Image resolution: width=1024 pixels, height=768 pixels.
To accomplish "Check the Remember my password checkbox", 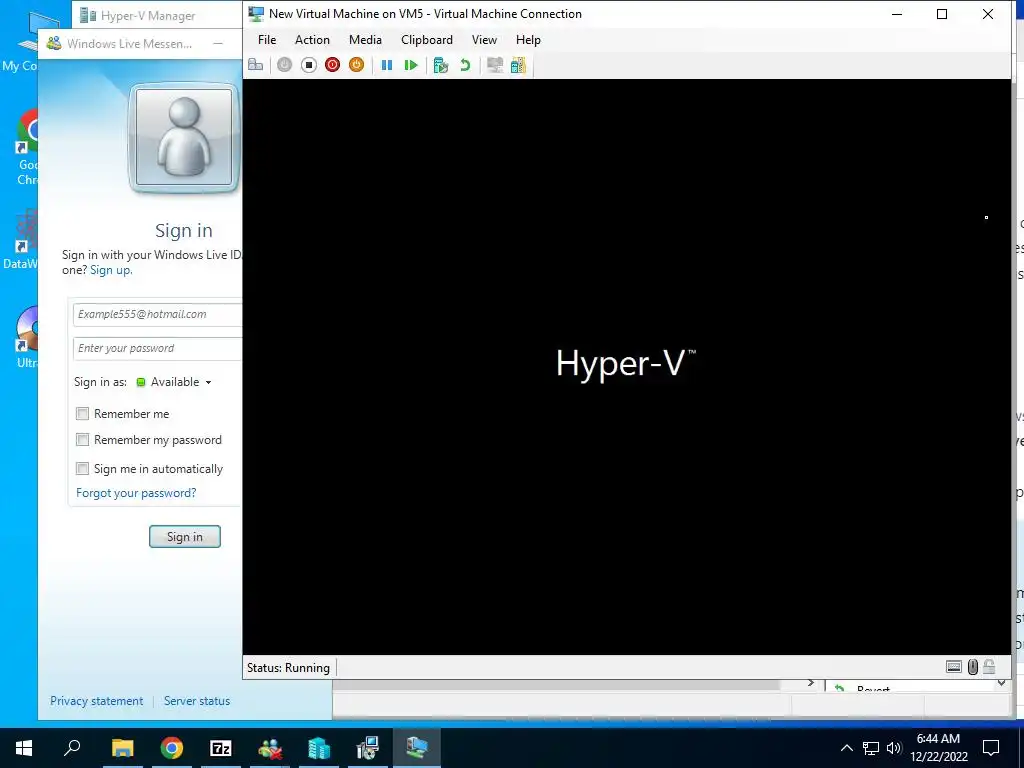I will (x=82, y=440).
